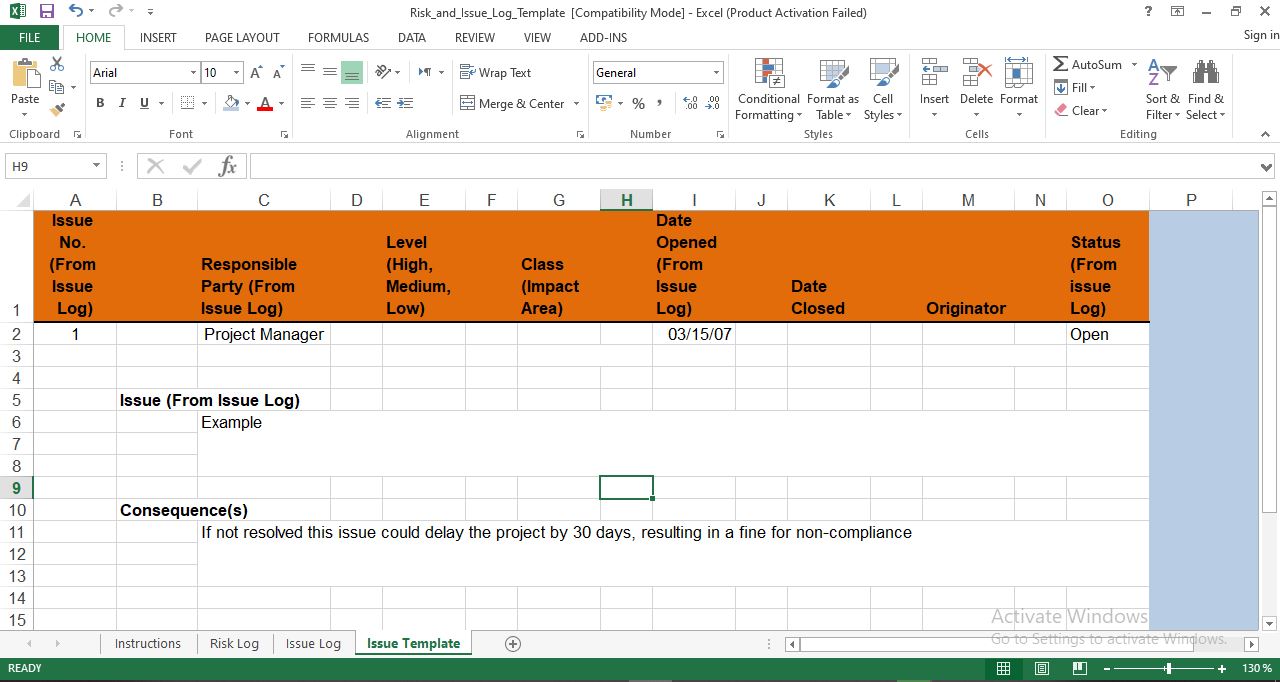1280x682 pixels.
Task: Enable Wrap Text
Action: (496, 72)
